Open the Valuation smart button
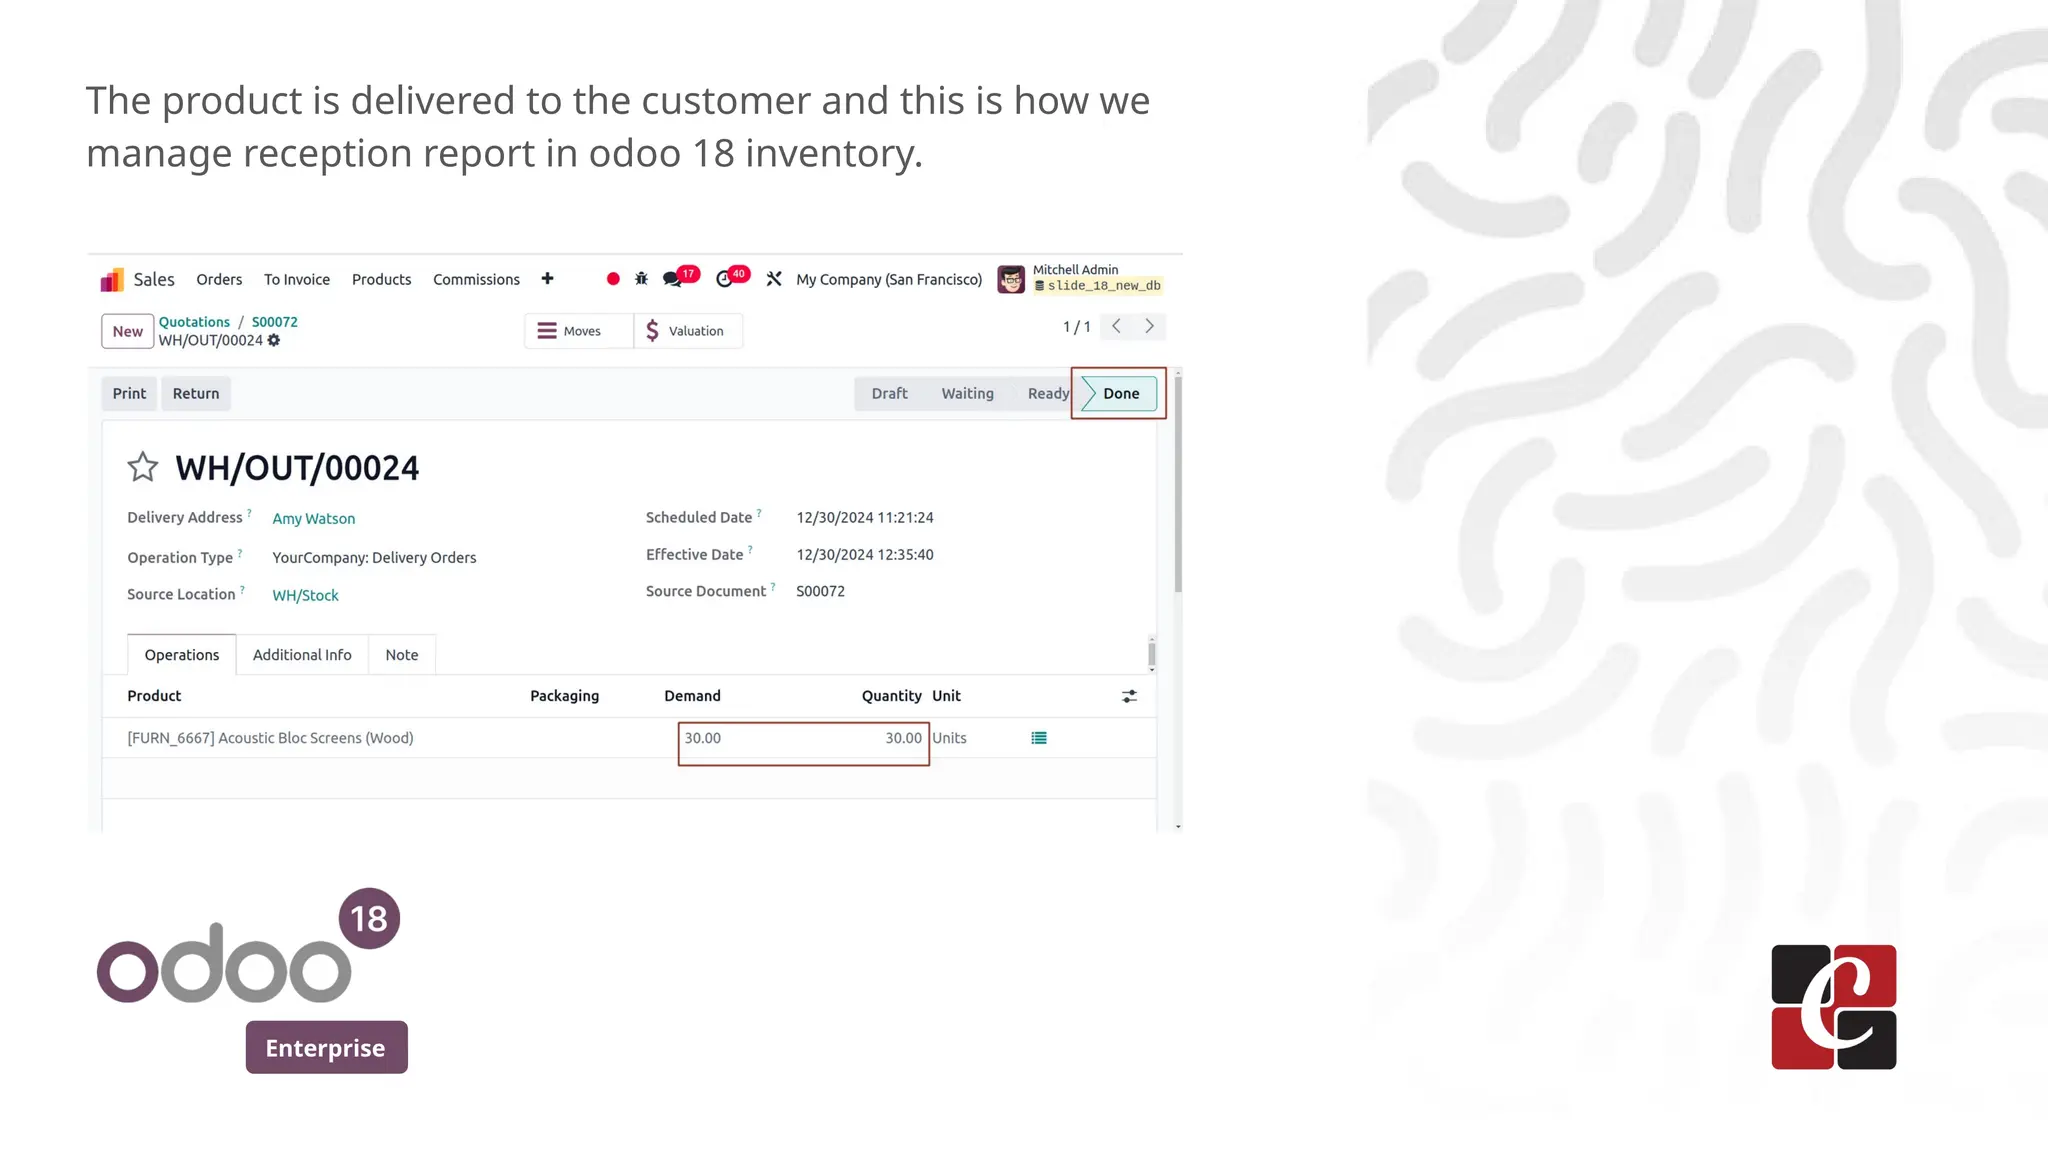The height and width of the screenshot is (1152, 2048). point(688,331)
